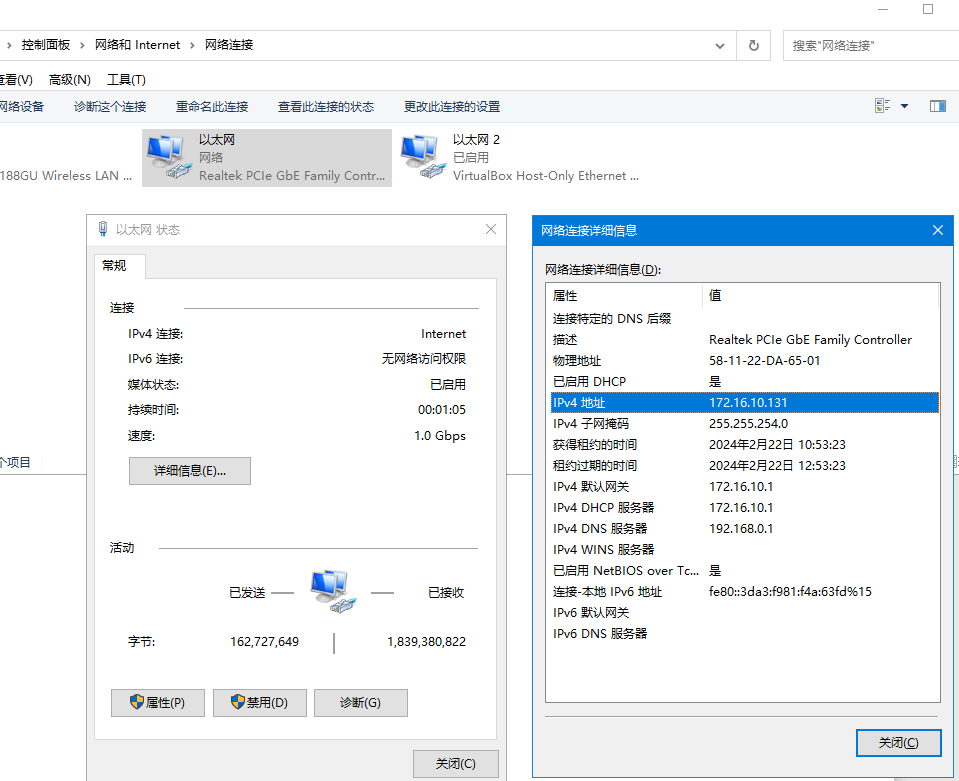Toggle the preview pane icon

[937, 106]
